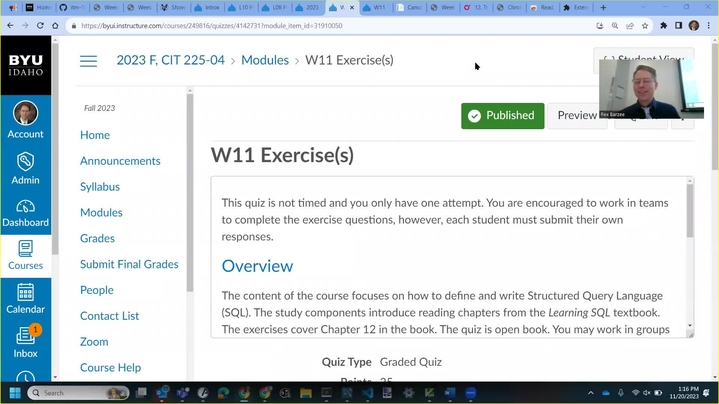
Task: Open Home in course navigation
Action: [95, 135]
